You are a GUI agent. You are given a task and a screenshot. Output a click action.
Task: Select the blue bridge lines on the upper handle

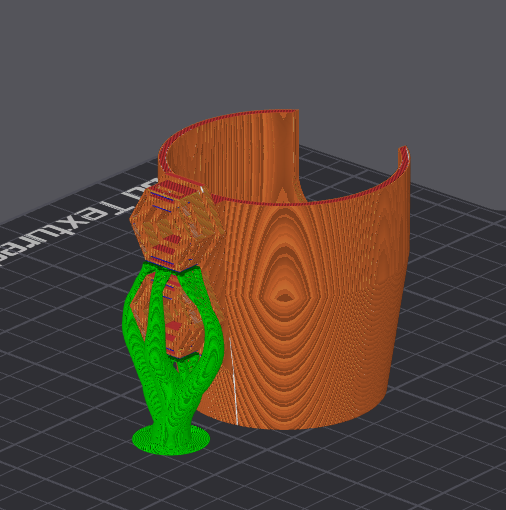click(162, 197)
